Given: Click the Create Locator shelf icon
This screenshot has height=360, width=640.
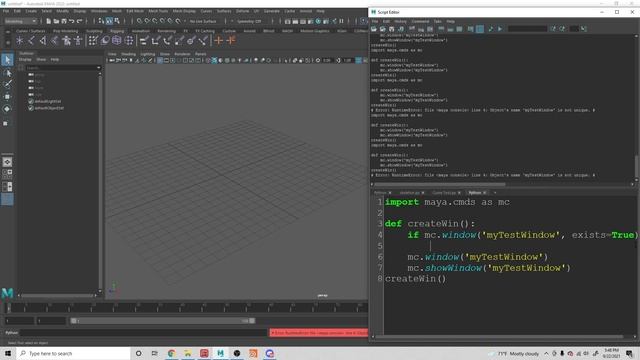Looking at the screenshot, I should point(19,40).
